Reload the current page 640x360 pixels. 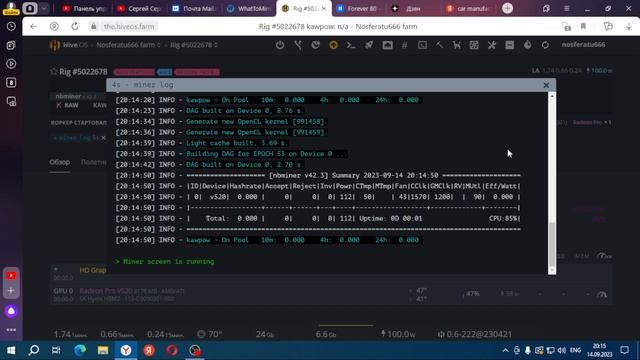(75, 27)
